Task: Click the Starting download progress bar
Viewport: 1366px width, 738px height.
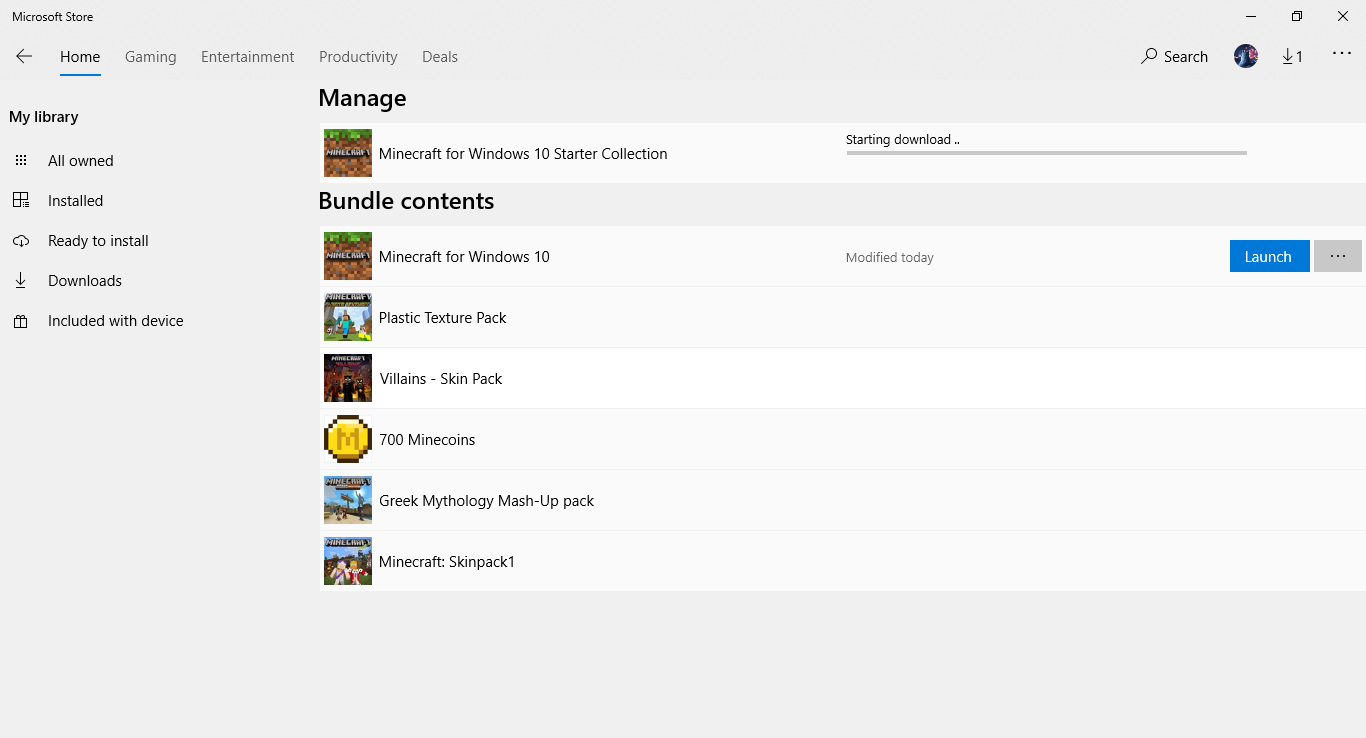Action: pos(1046,153)
